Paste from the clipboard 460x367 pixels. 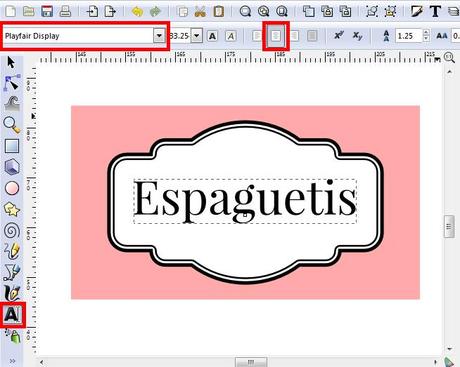[218, 11]
